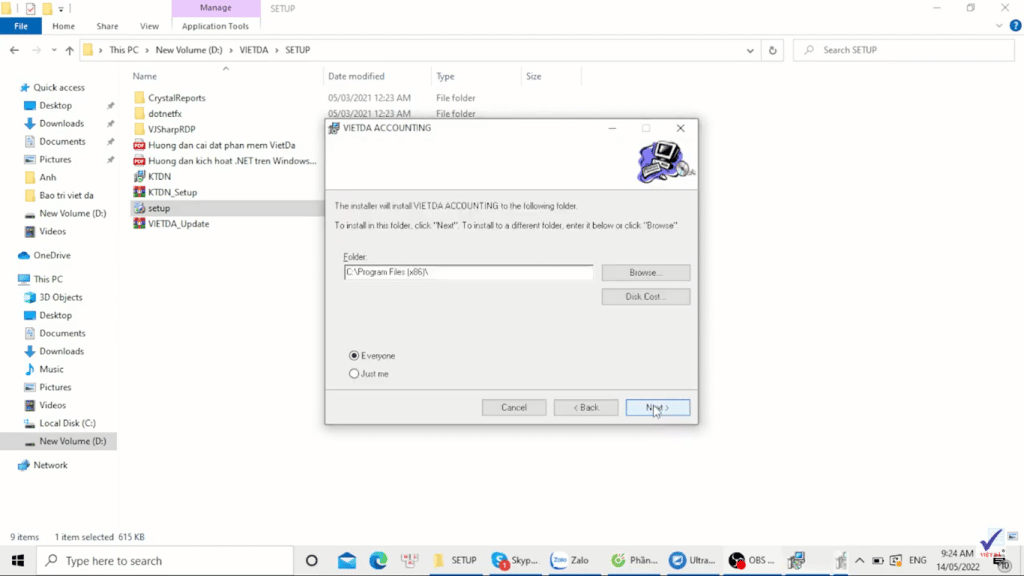The width and height of the screenshot is (1024, 576).
Task: Open pinned Downloads under Quick access
Action: coord(61,123)
